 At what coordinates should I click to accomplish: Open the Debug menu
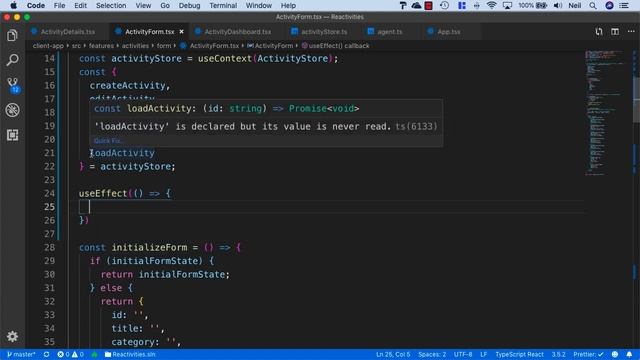point(189,5)
